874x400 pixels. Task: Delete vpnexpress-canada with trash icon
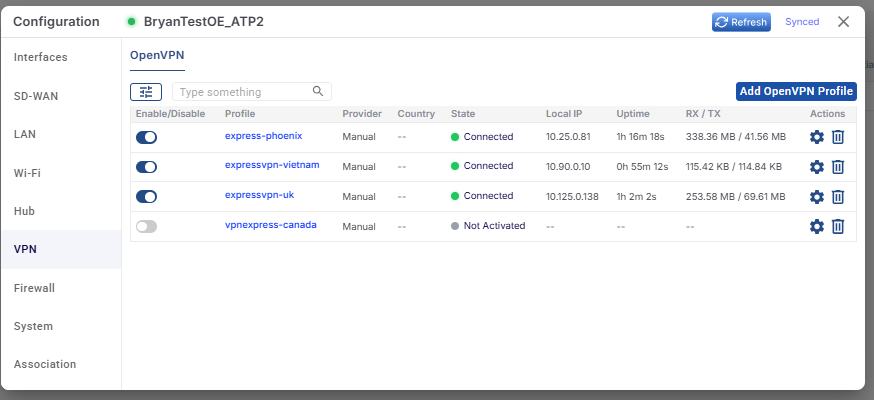[838, 226]
